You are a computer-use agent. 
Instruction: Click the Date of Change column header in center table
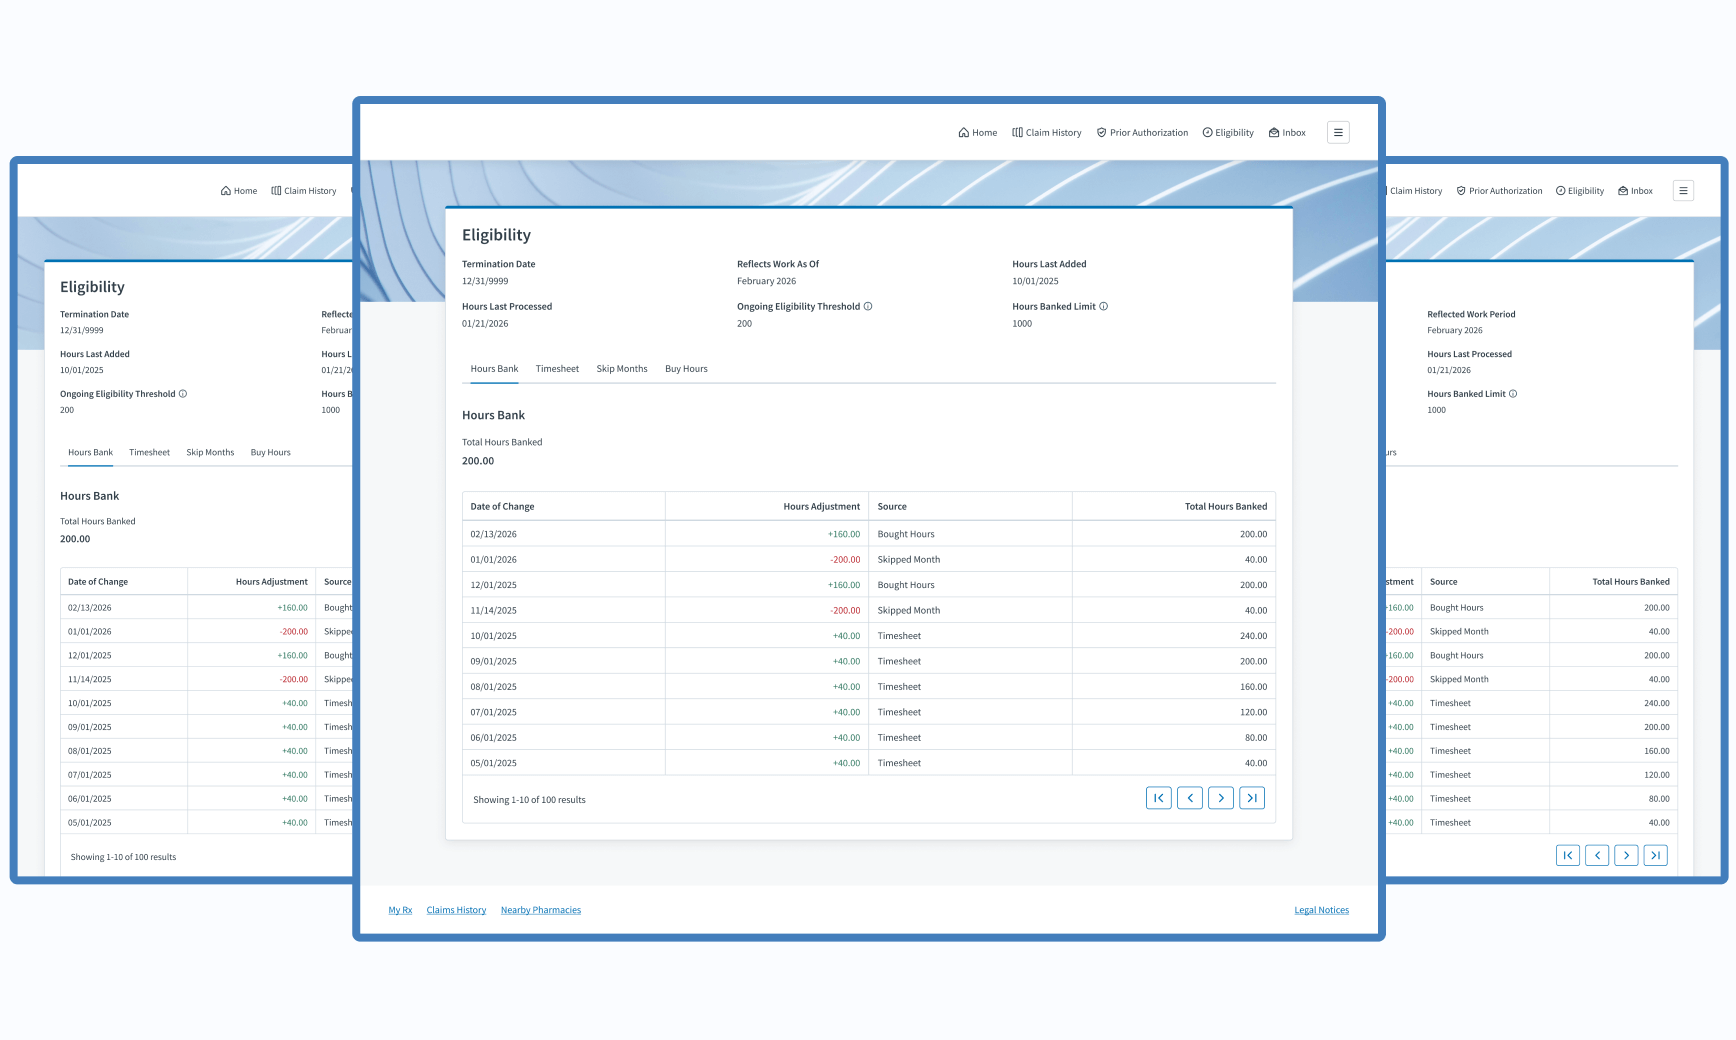click(502, 507)
